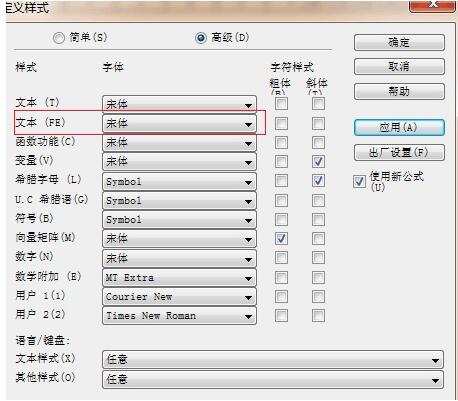Screen dimensions: 458x401
Task: Open the 文本样式(X) language dropdown
Action: 273,360
